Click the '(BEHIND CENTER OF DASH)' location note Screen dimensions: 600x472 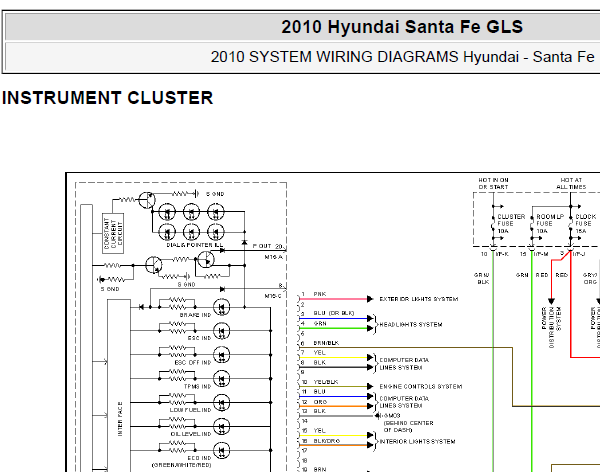pos(408,426)
